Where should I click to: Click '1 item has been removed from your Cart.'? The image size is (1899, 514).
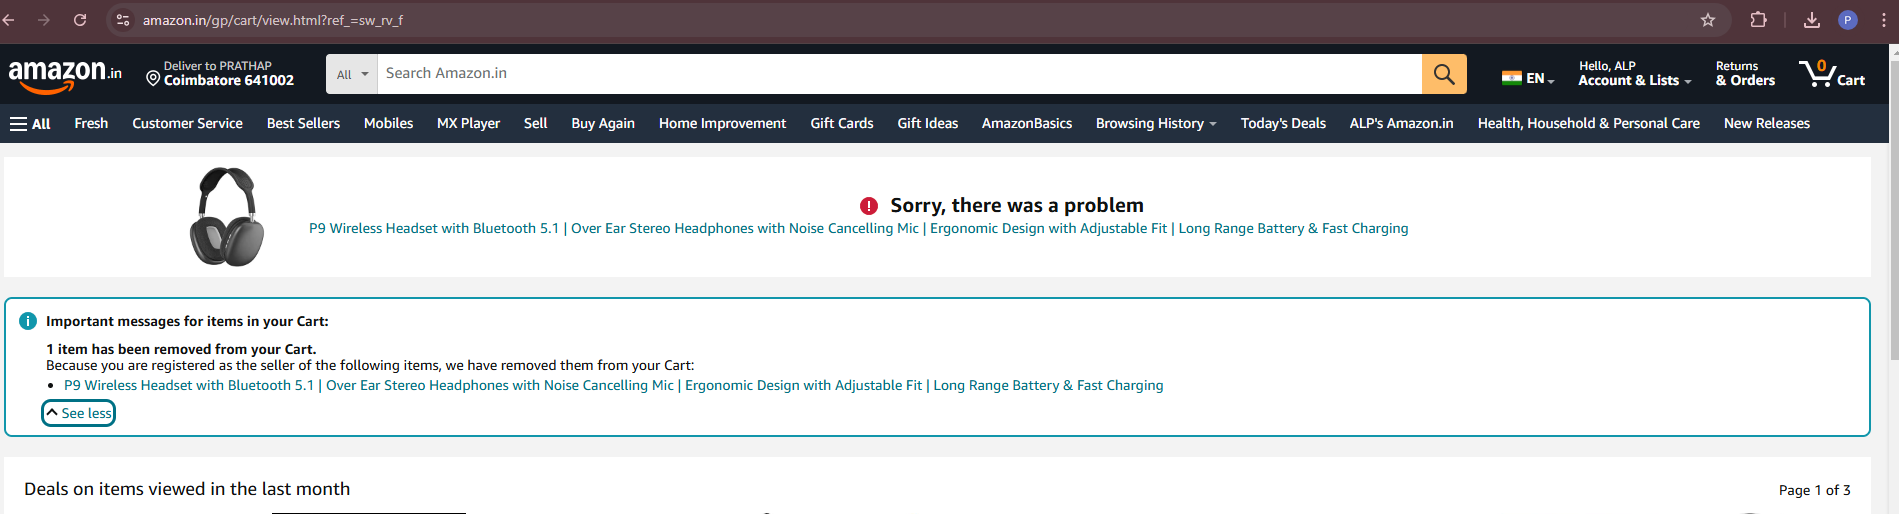click(x=181, y=349)
